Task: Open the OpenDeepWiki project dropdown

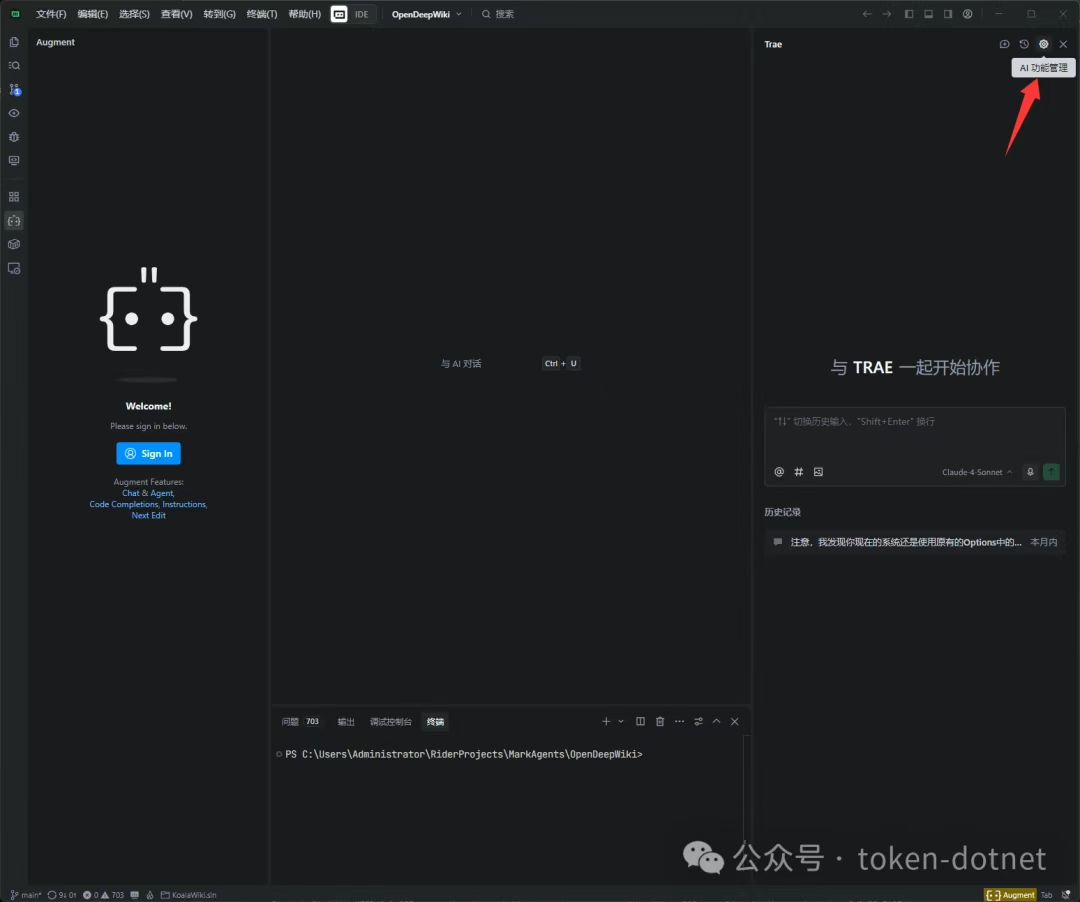Action: pyautogui.click(x=426, y=14)
